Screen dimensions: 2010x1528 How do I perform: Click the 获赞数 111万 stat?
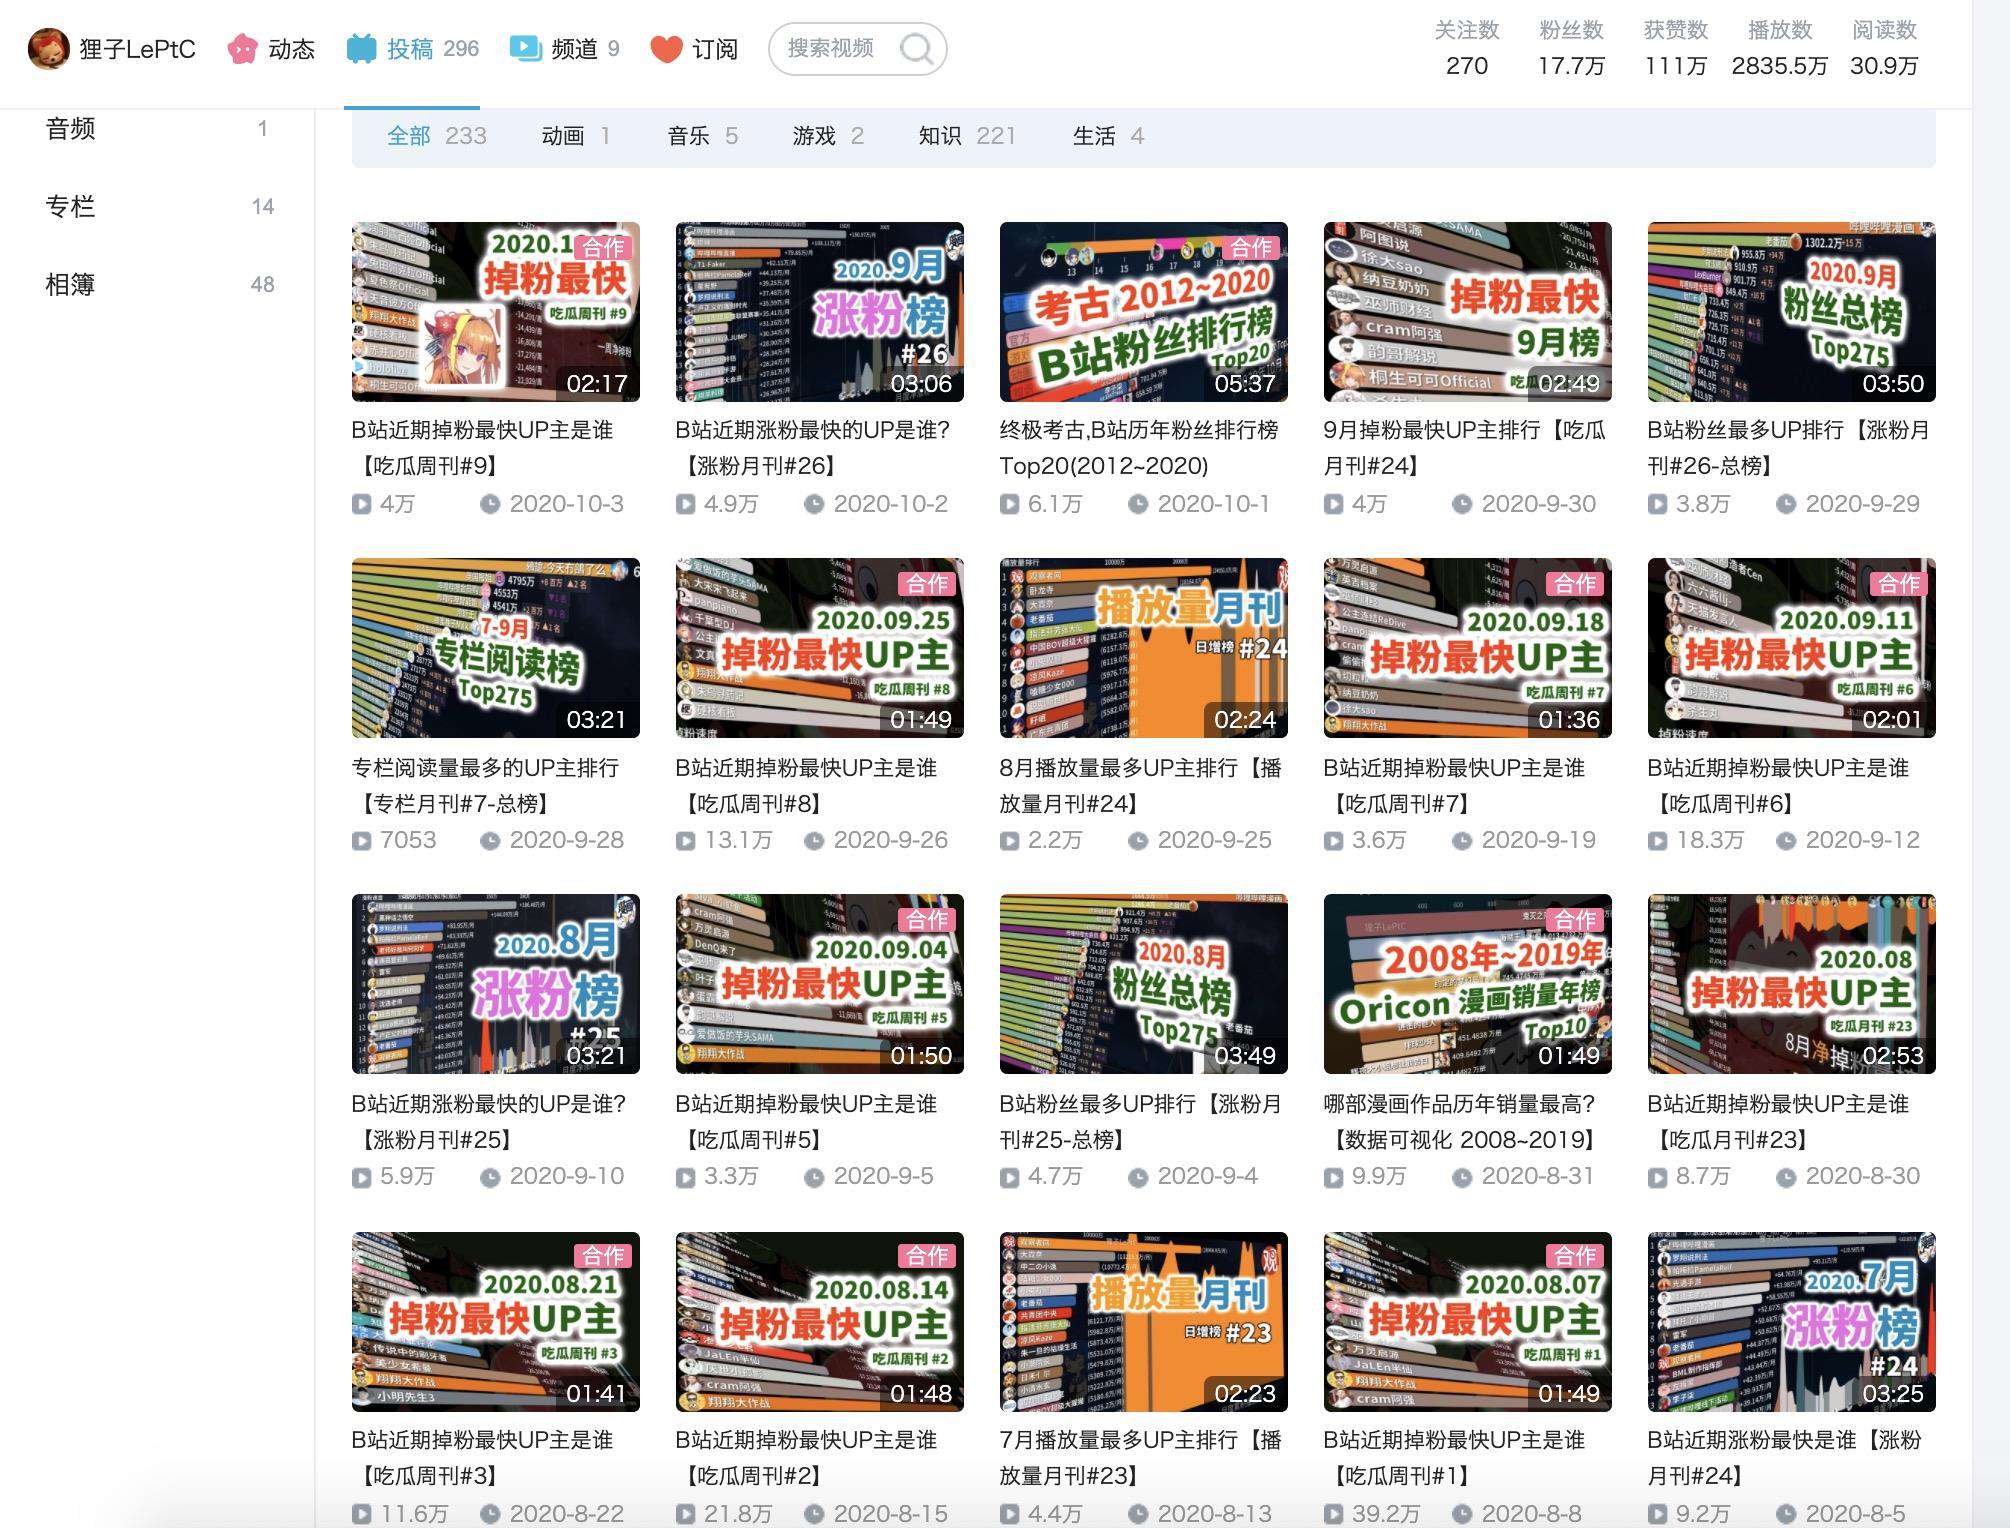pyautogui.click(x=1676, y=48)
